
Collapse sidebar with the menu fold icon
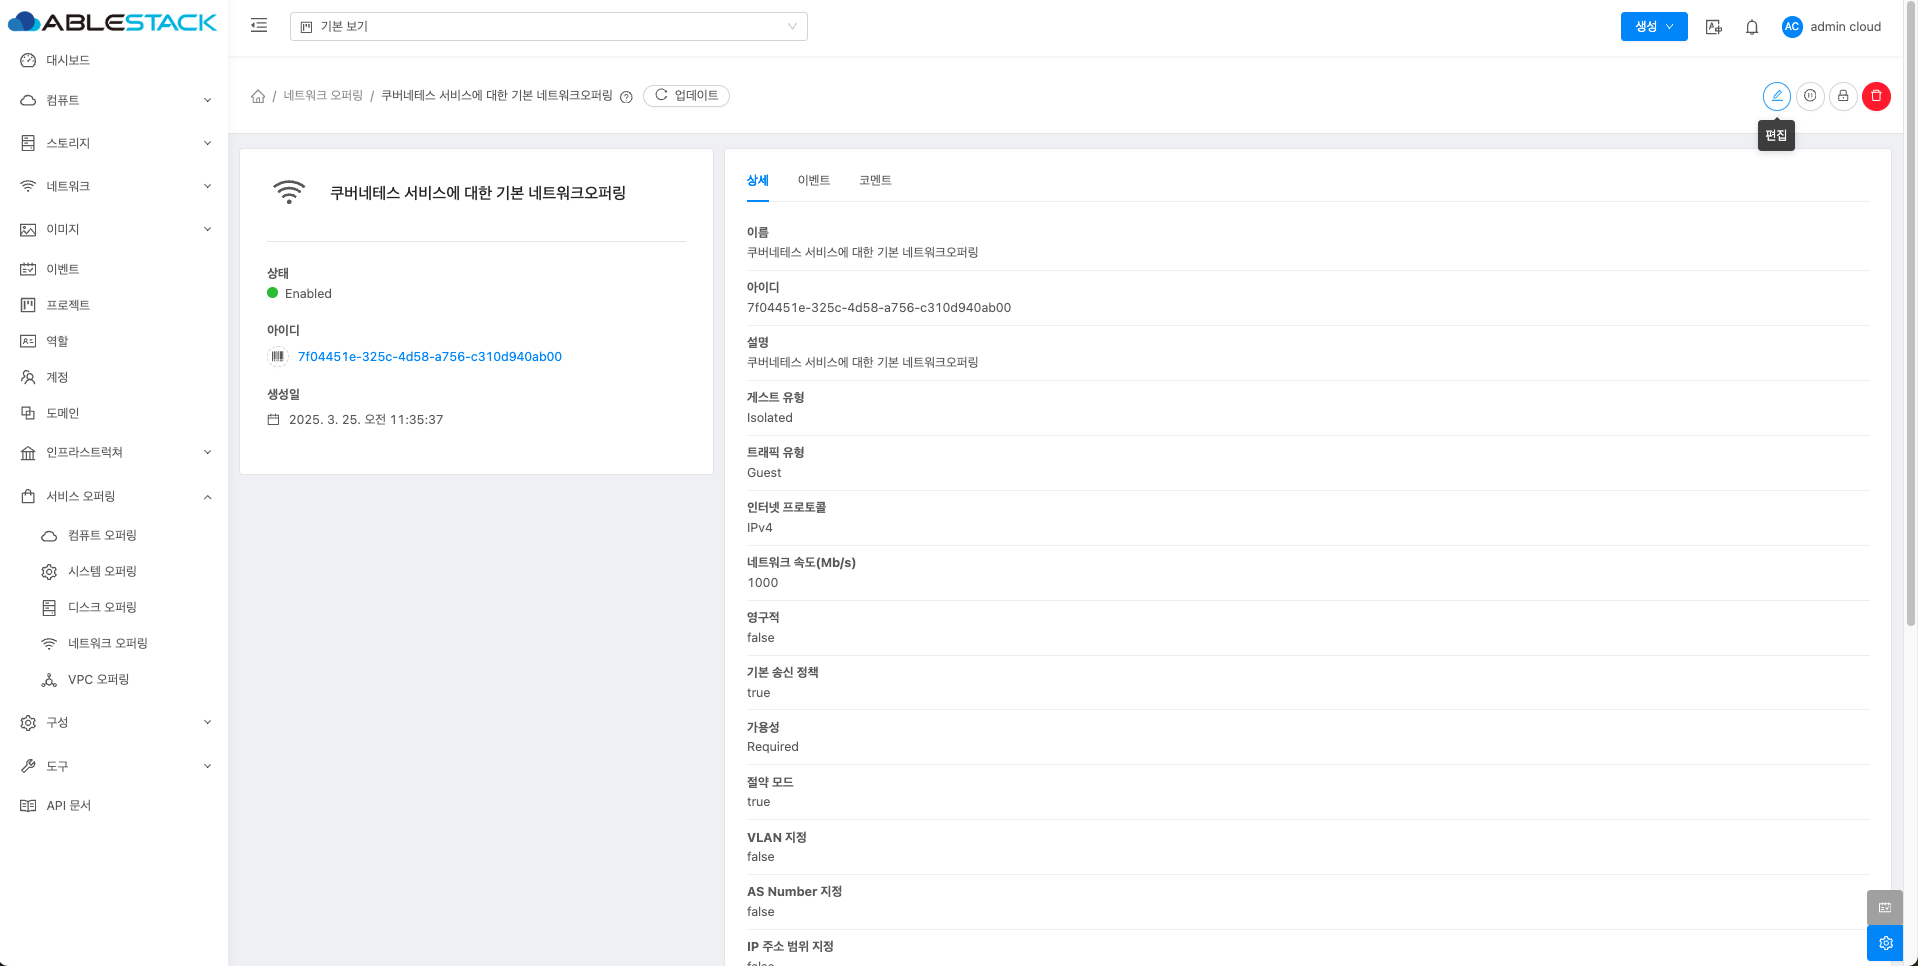pyautogui.click(x=259, y=26)
